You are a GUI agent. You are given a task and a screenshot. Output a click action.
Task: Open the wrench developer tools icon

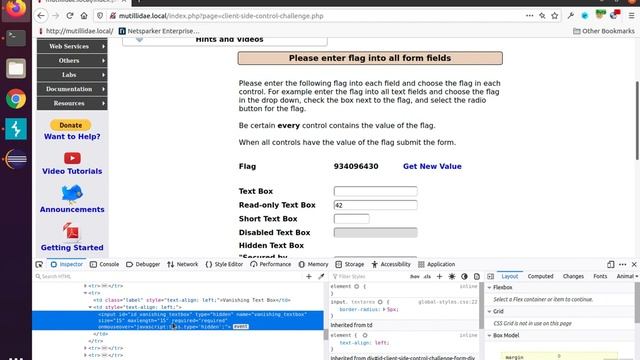click(571, 16)
